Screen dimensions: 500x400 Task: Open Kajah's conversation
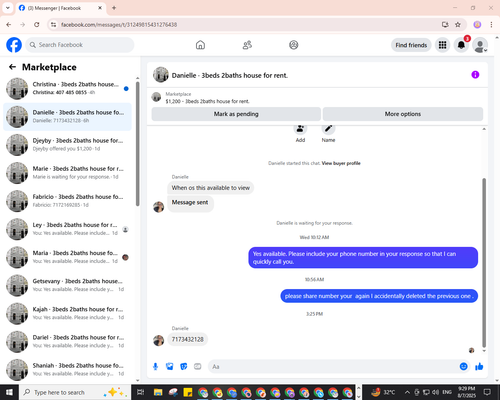(67, 313)
